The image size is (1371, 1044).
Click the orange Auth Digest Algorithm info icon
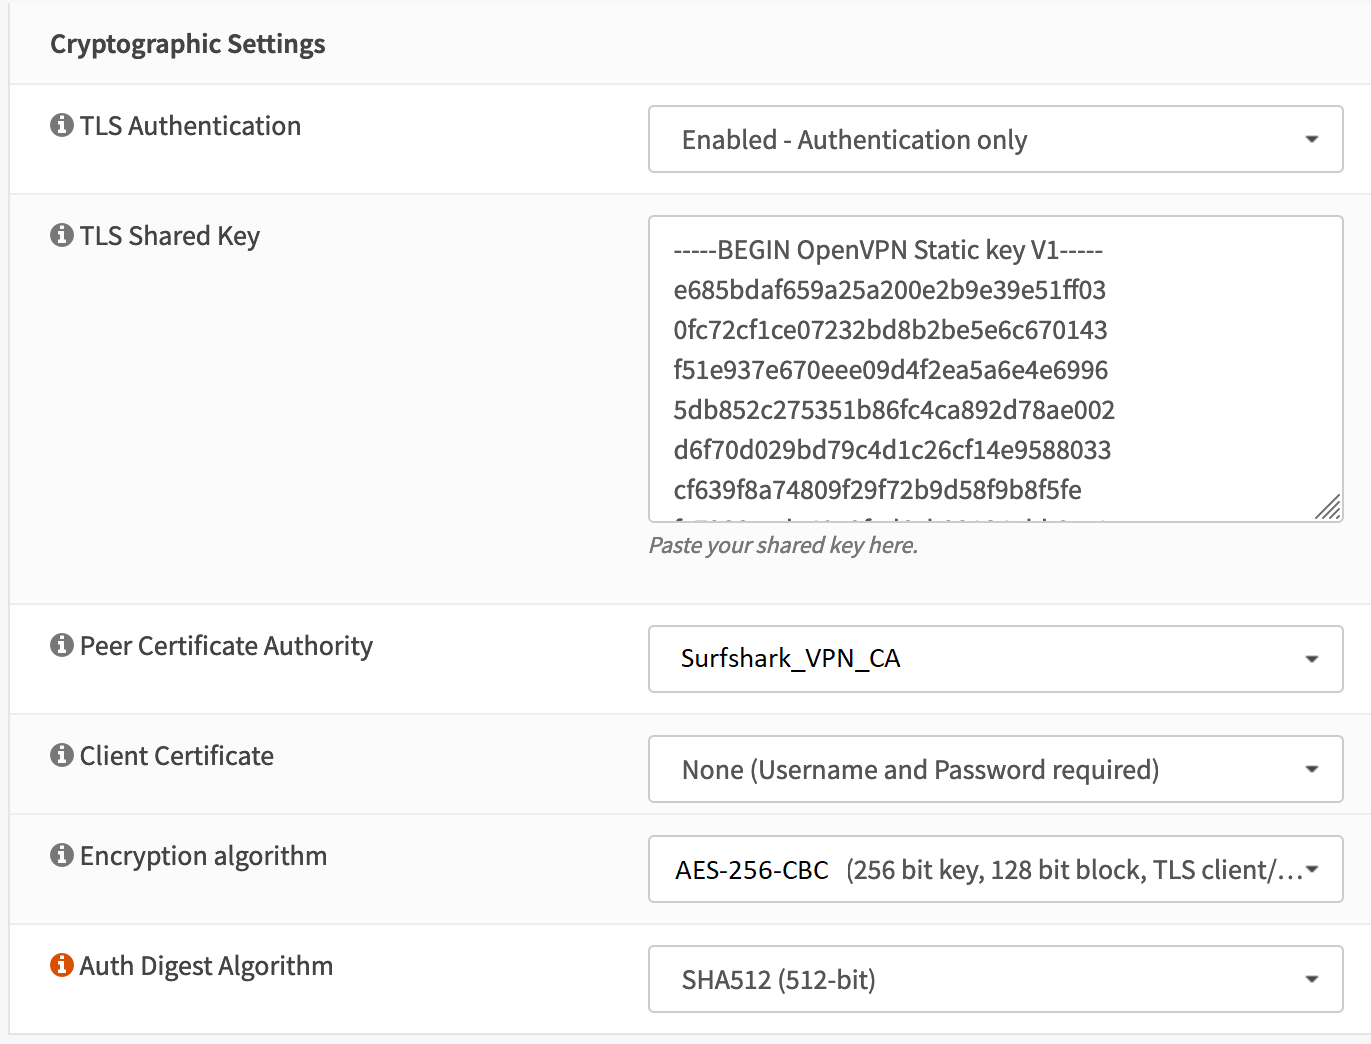point(62,966)
